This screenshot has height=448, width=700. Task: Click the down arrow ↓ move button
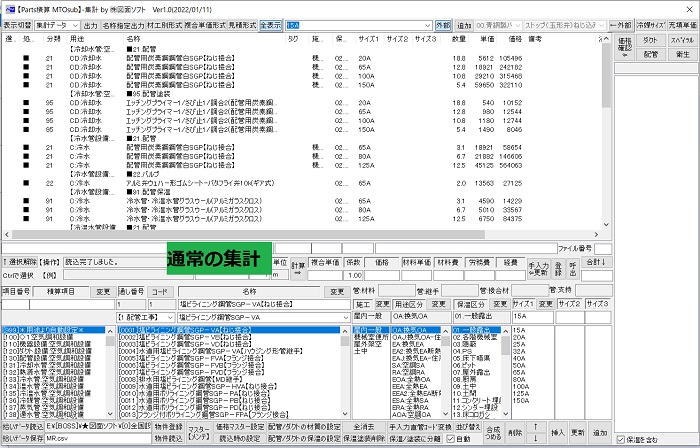535,438
